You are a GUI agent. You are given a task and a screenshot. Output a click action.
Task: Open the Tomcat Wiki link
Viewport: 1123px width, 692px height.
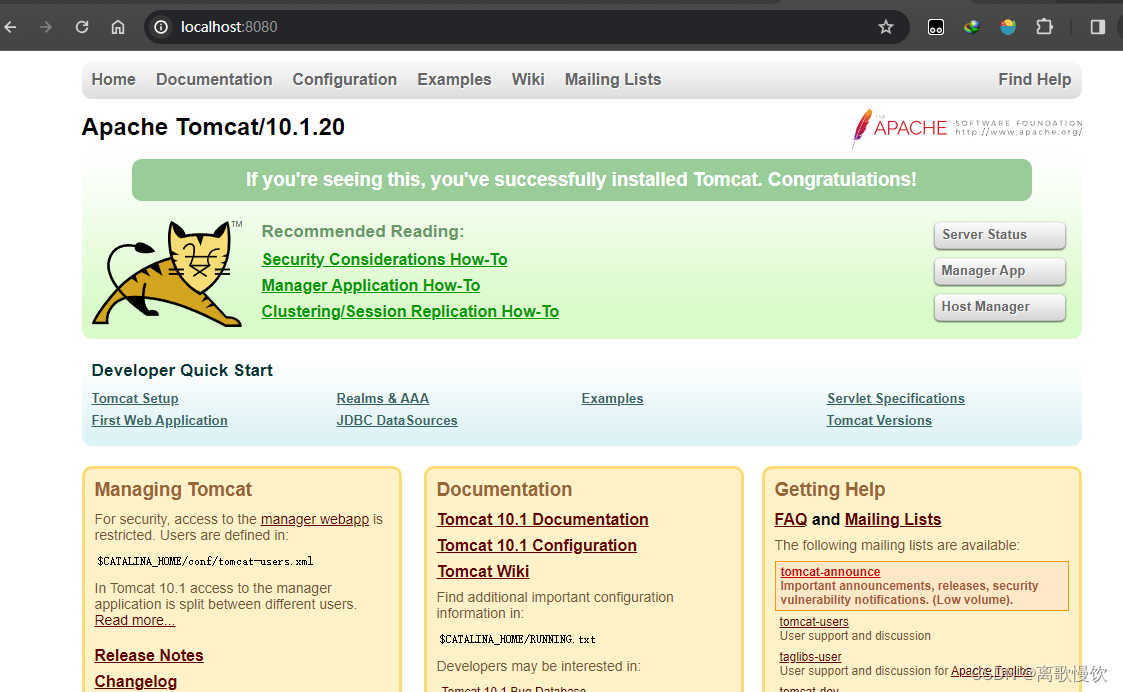[483, 572]
